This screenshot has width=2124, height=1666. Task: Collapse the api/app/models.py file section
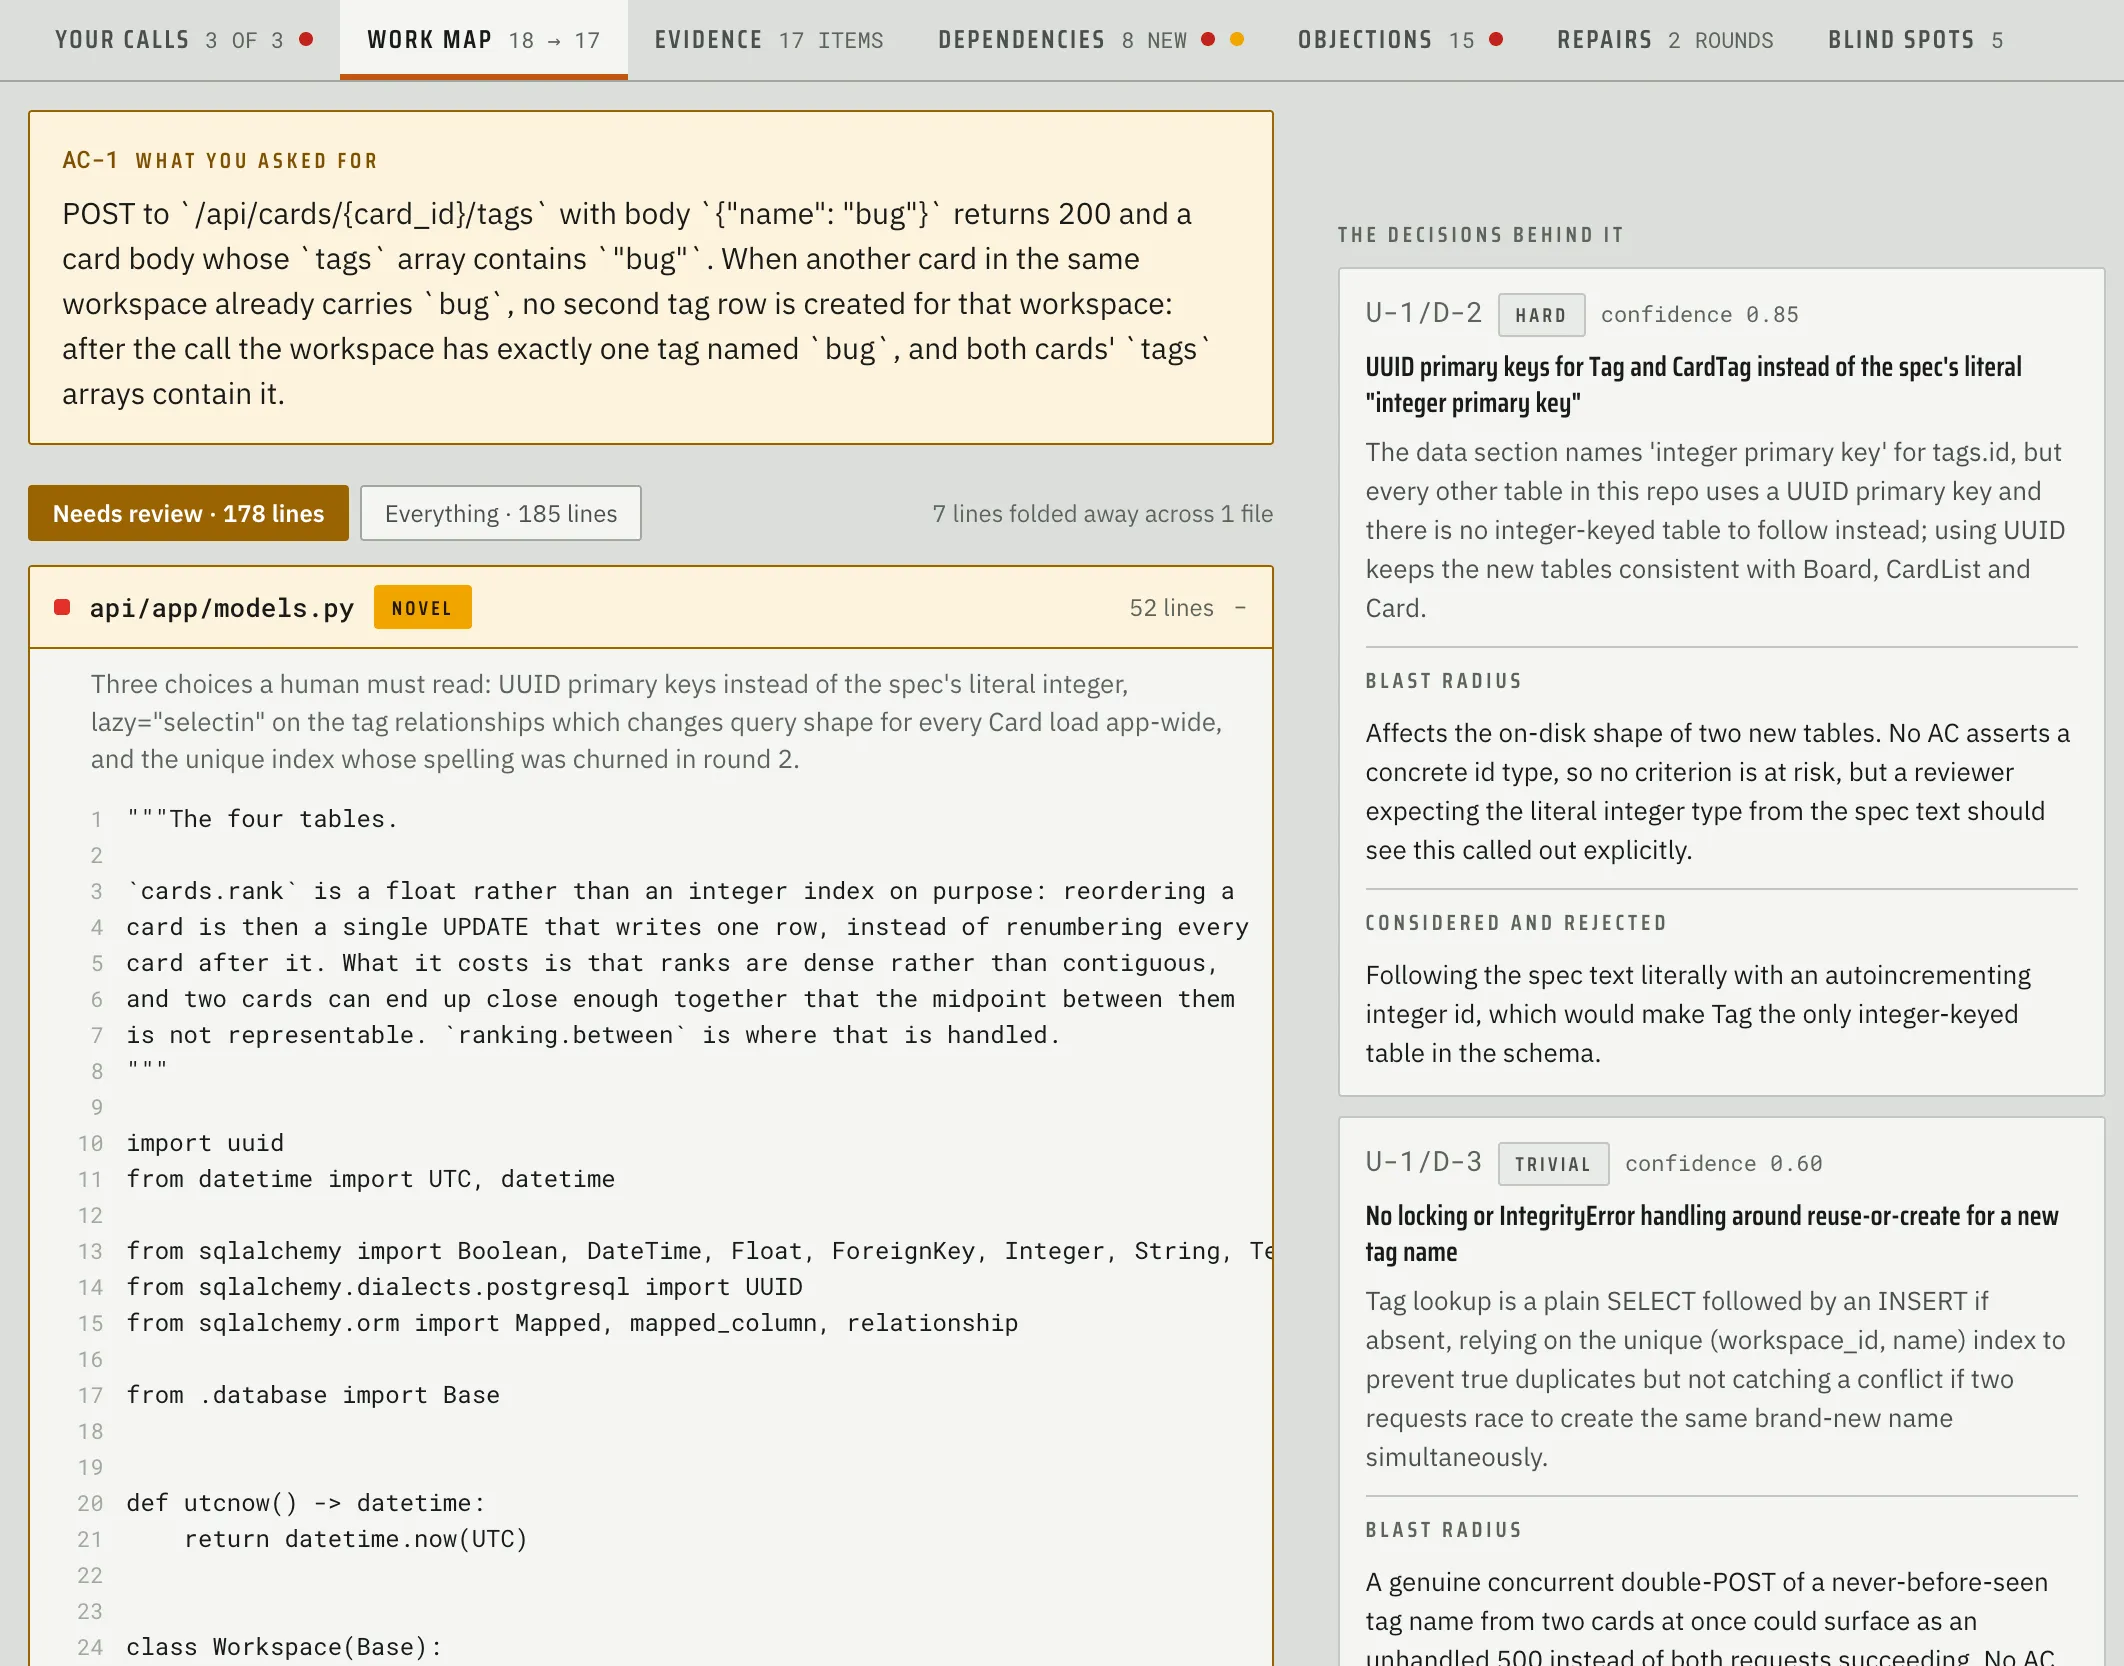tap(1240, 608)
